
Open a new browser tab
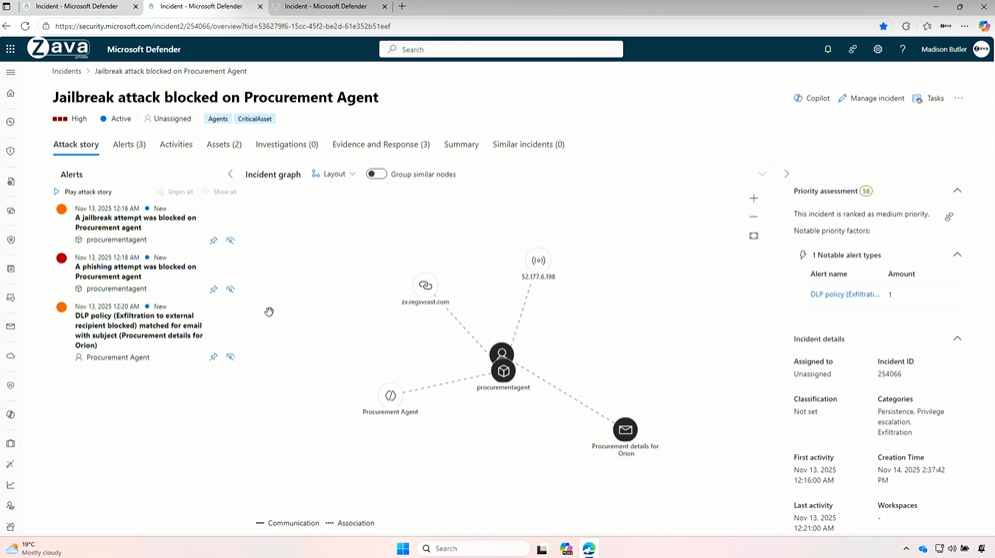pyautogui.click(x=402, y=6)
